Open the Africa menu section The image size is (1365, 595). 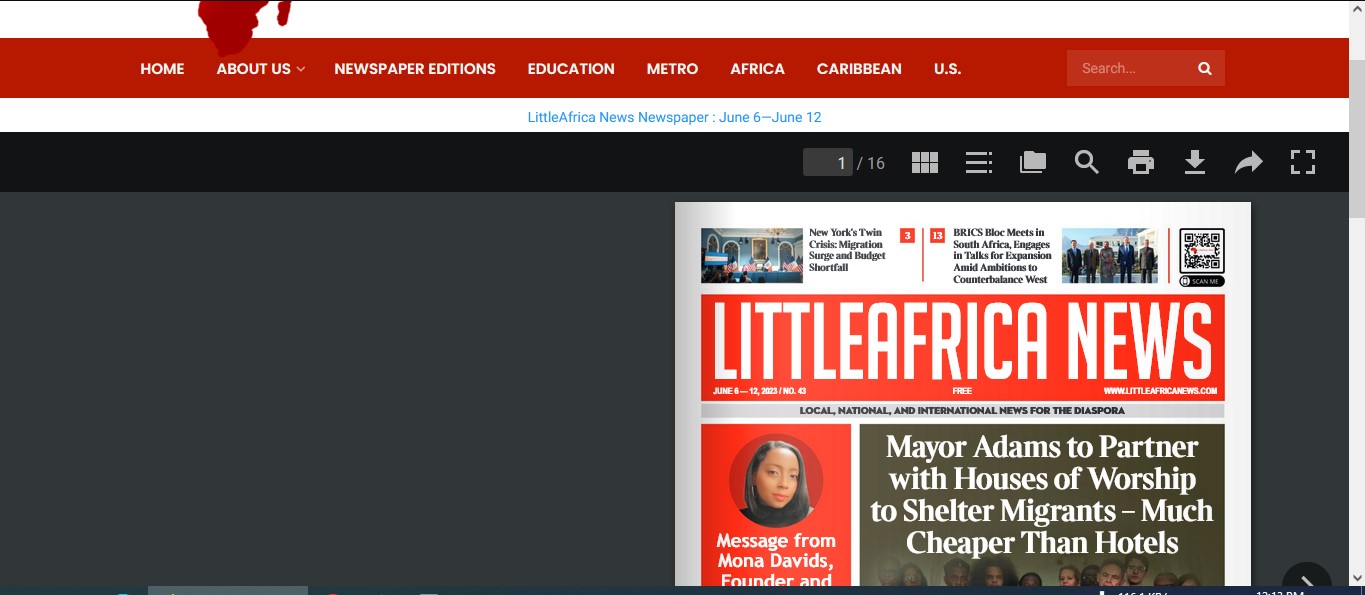coord(757,69)
